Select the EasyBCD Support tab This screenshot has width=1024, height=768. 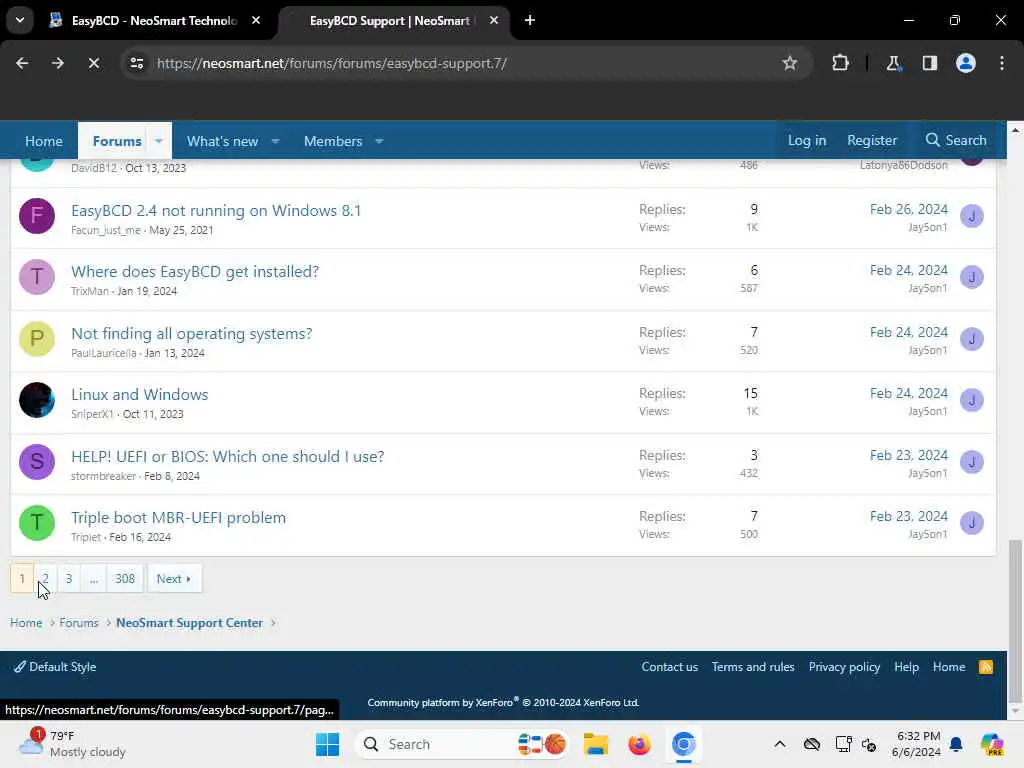click(392, 20)
